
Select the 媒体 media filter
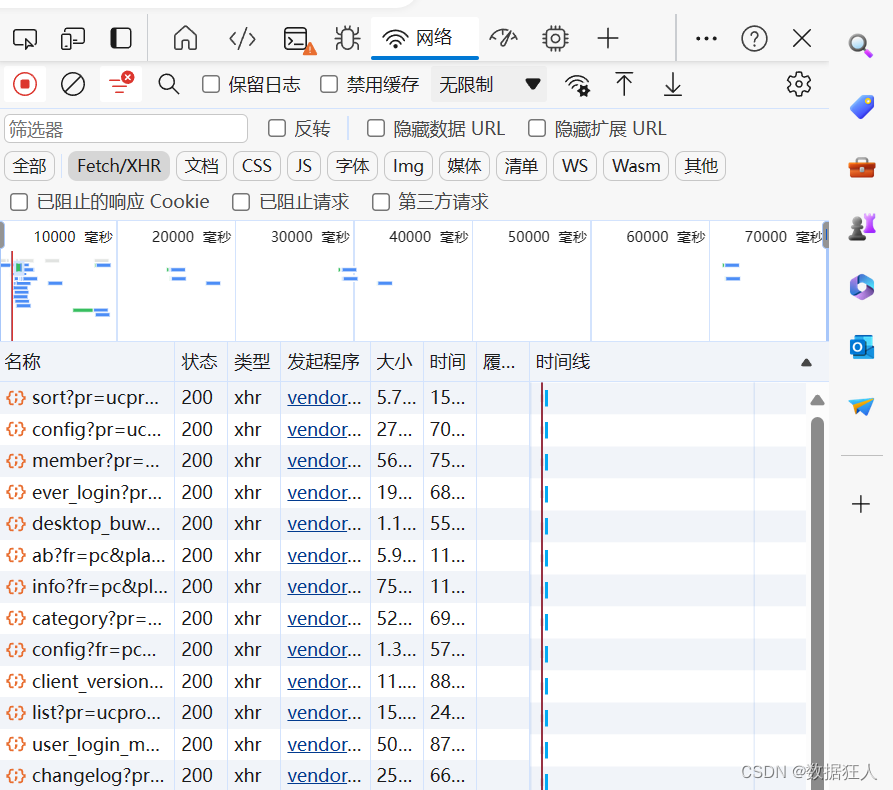pos(464,166)
